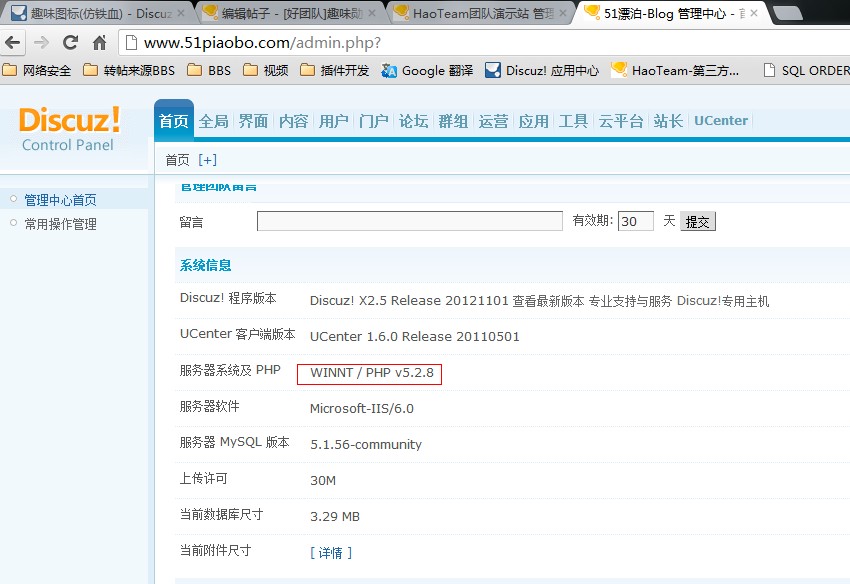Open the 群组 admin menu
The height and width of the screenshot is (584, 850).
453,121
